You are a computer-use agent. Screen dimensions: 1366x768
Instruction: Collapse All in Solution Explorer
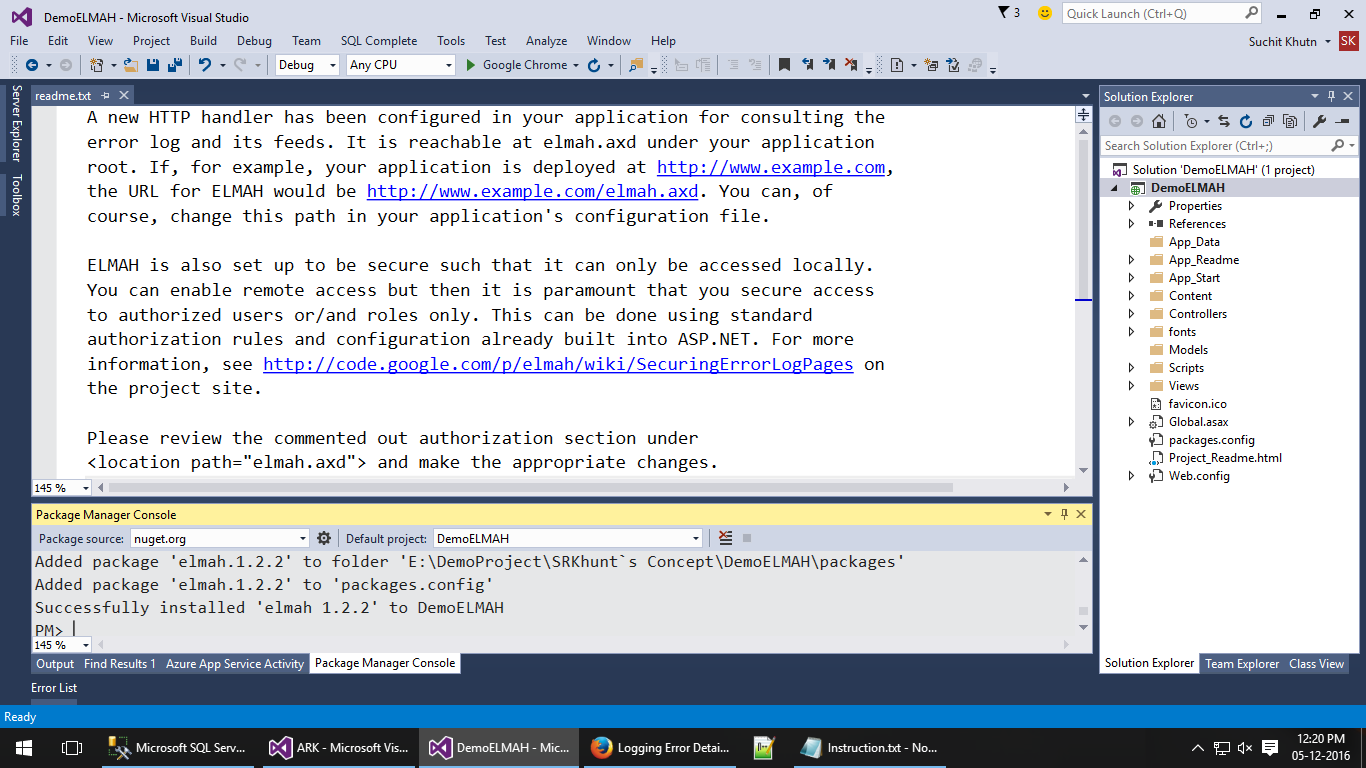(1268, 121)
